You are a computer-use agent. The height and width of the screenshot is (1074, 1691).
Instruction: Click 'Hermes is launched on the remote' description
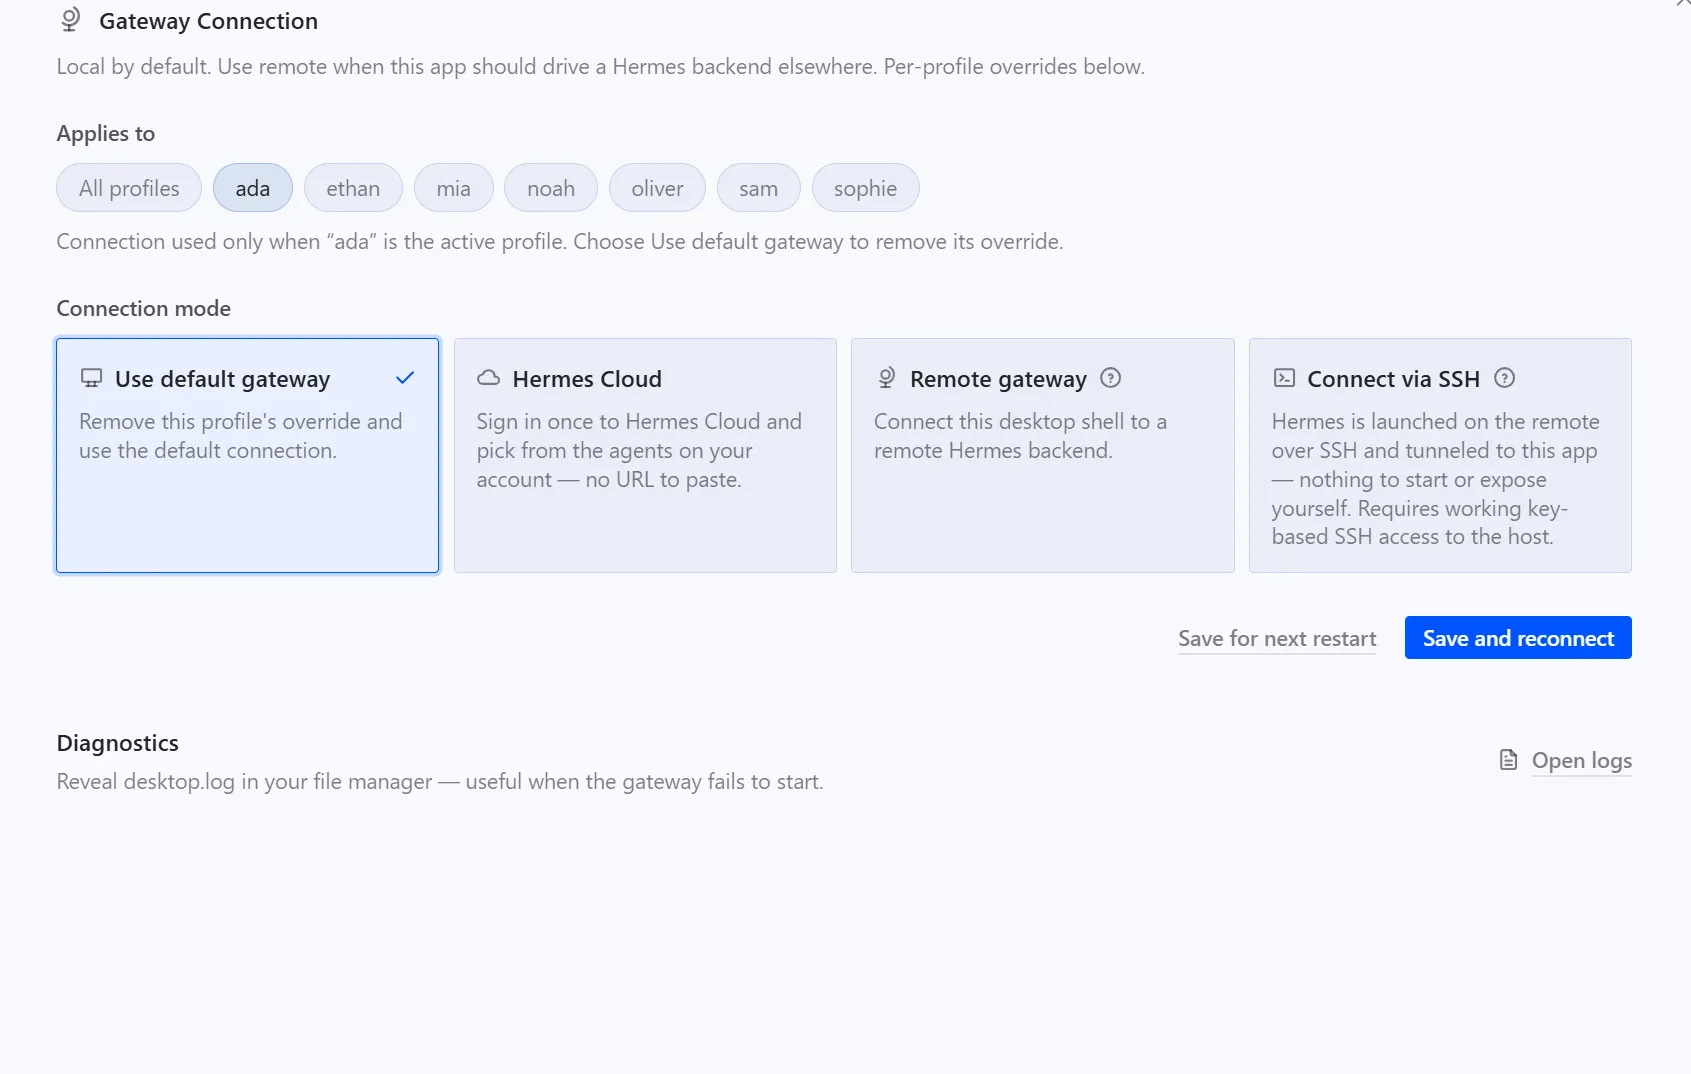pyautogui.click(x=1435, y=479)
